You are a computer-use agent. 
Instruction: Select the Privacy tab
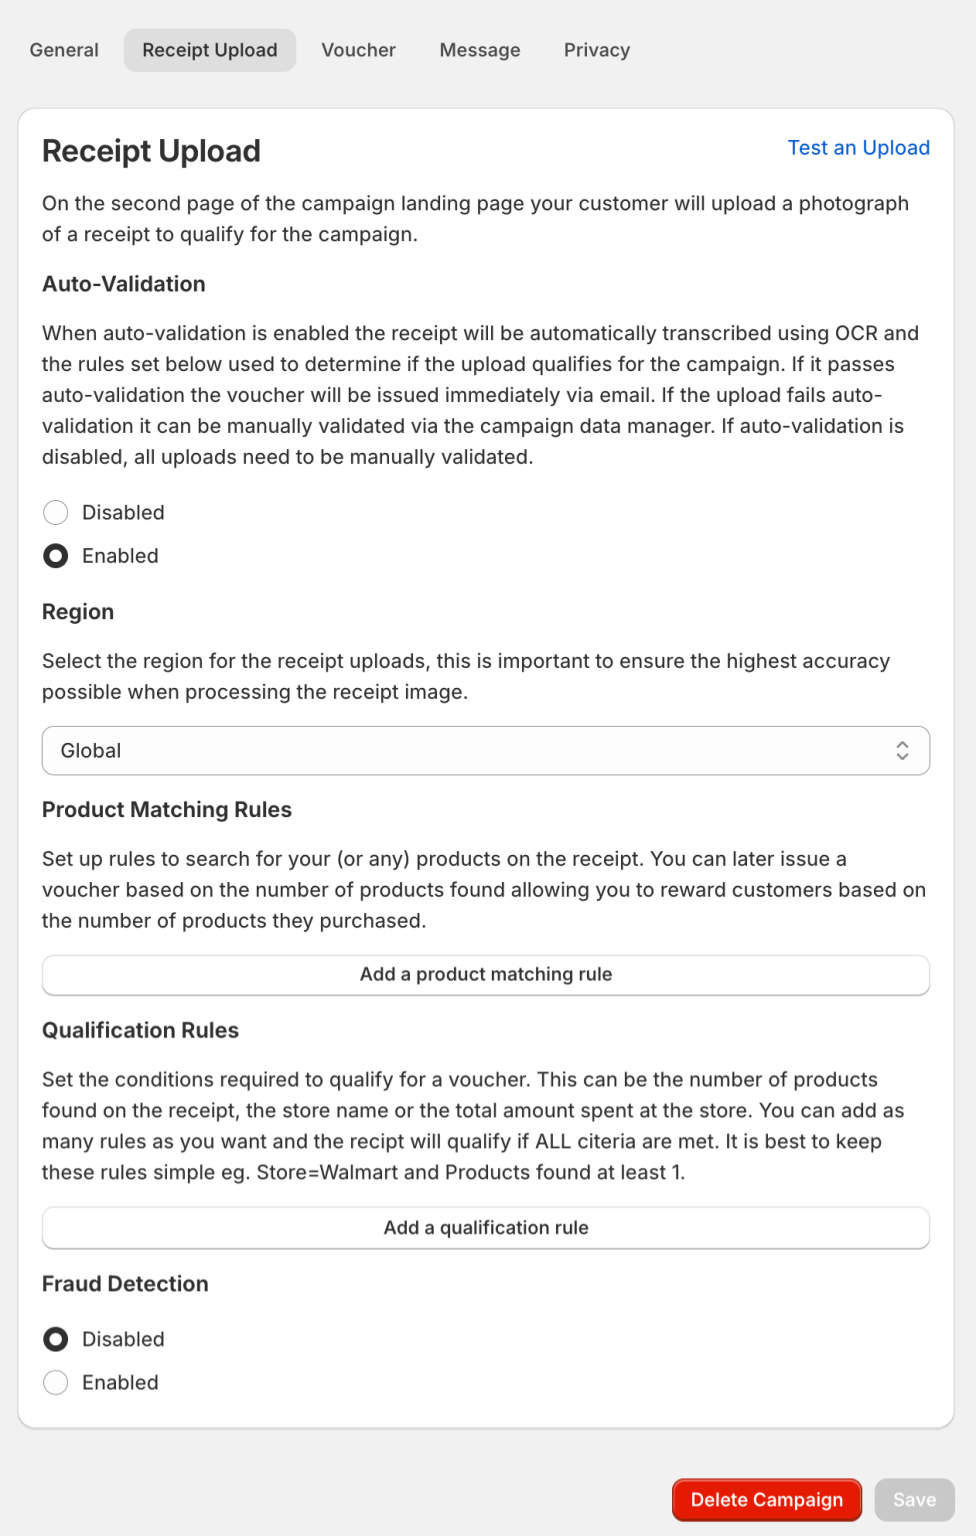[x=597, y=50]
